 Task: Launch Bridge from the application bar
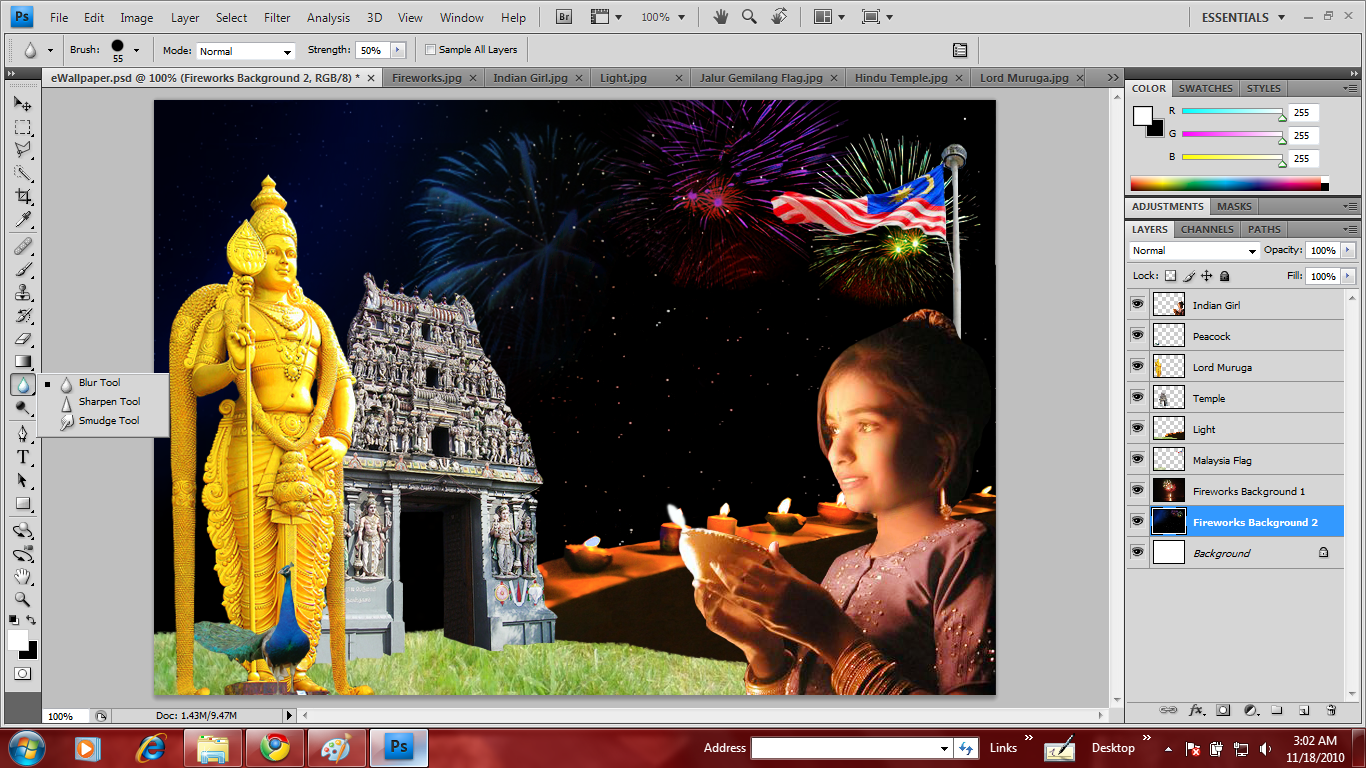pos(564,17)
